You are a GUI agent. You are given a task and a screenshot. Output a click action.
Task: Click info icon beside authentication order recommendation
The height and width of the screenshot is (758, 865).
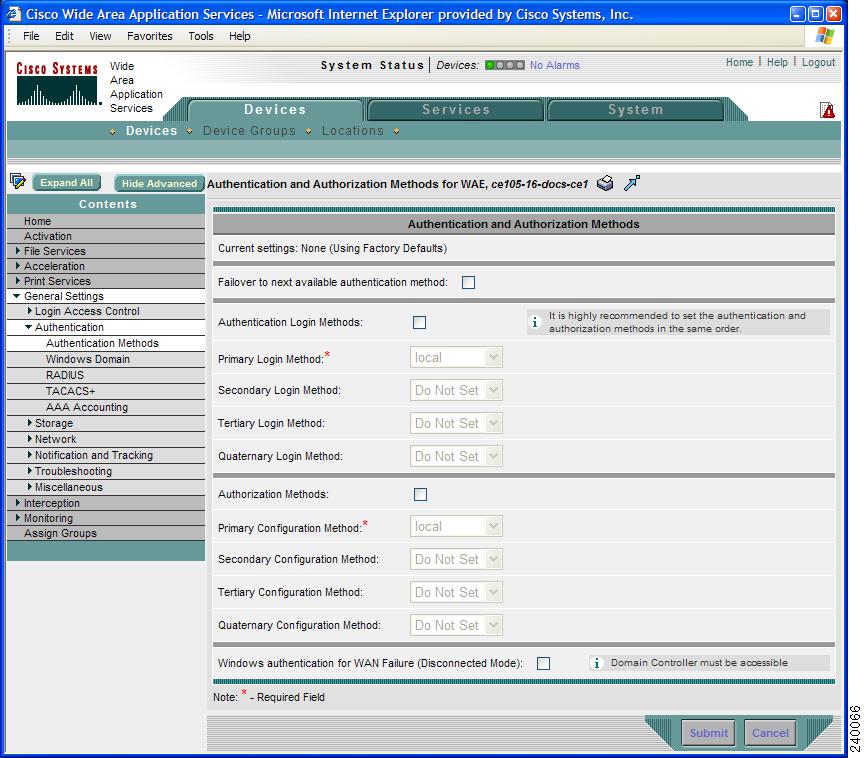[x=535, y=322]
